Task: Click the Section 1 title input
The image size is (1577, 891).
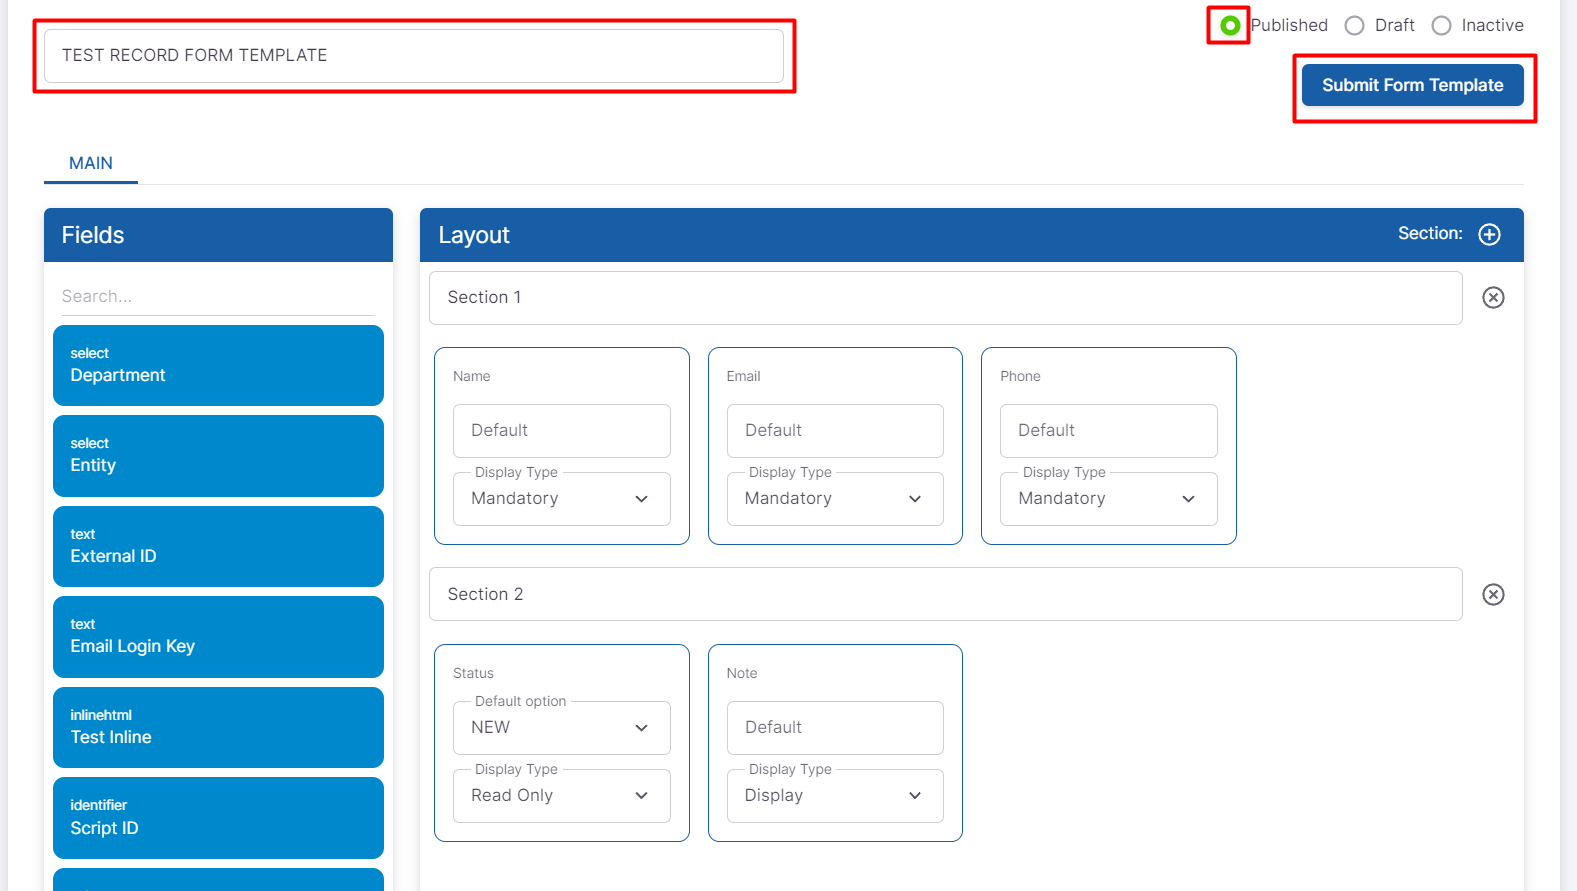Action: (x=945, y=298)
